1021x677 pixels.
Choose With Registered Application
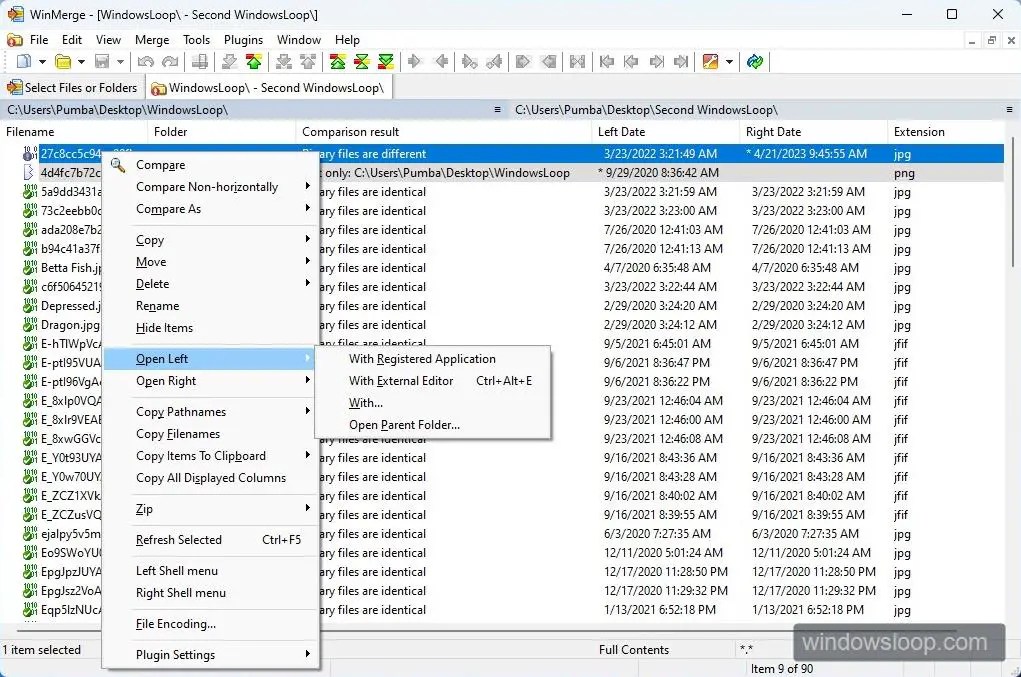pyautogui.click(x=422, y=359)
